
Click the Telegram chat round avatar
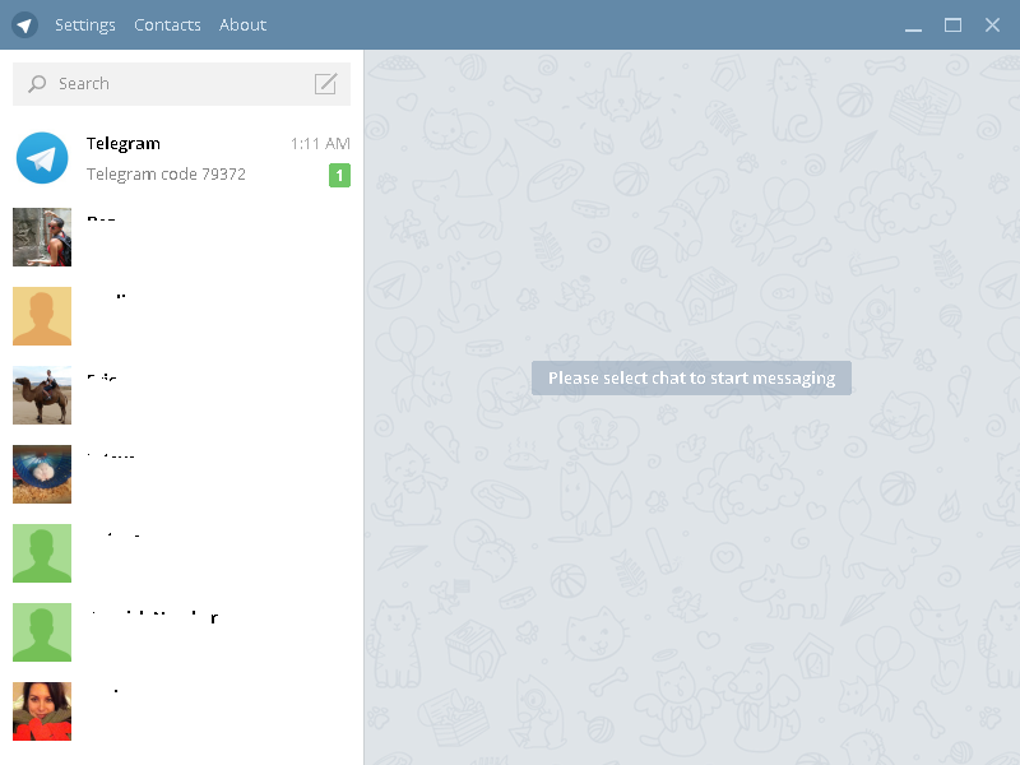pos(42,158)
